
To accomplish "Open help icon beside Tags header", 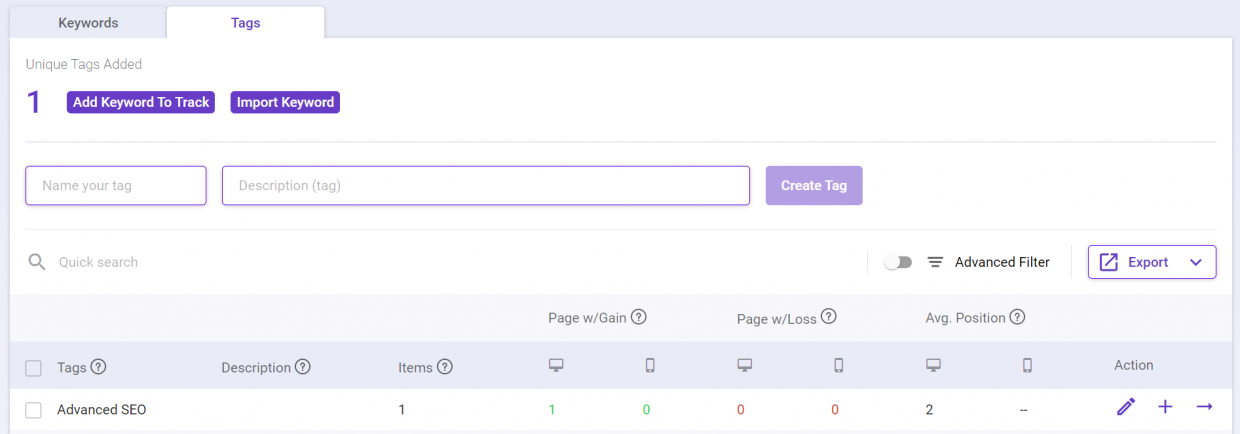I will tap(99, 367).
